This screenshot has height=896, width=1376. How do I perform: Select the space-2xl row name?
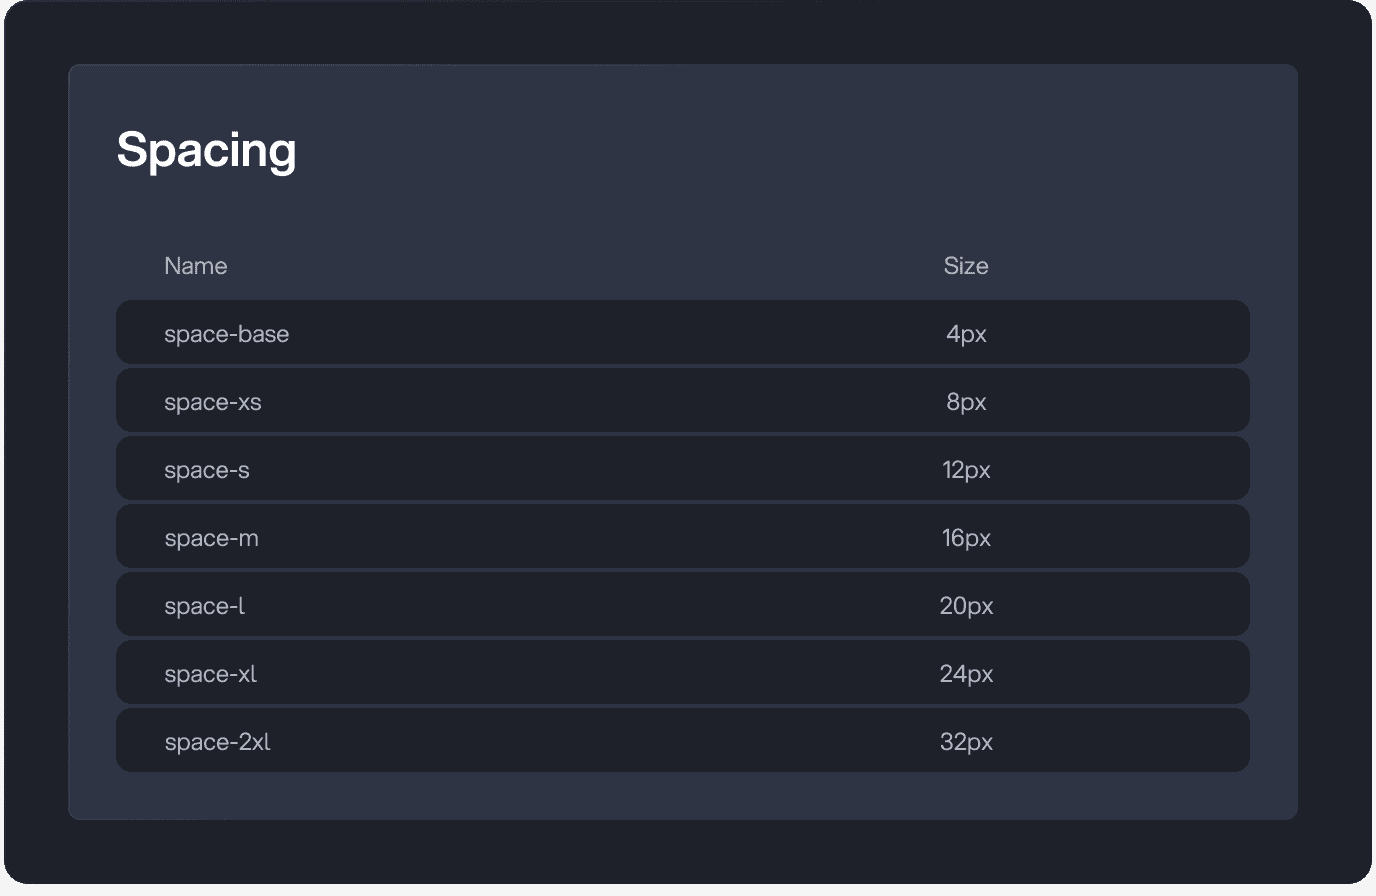218,742
